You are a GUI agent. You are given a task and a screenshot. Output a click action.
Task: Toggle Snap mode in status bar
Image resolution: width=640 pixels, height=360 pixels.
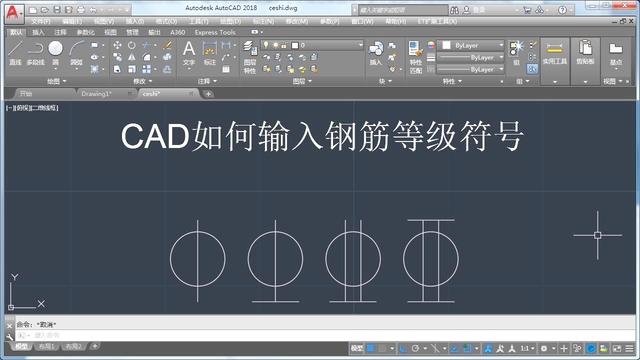click(x=382, y=348)
